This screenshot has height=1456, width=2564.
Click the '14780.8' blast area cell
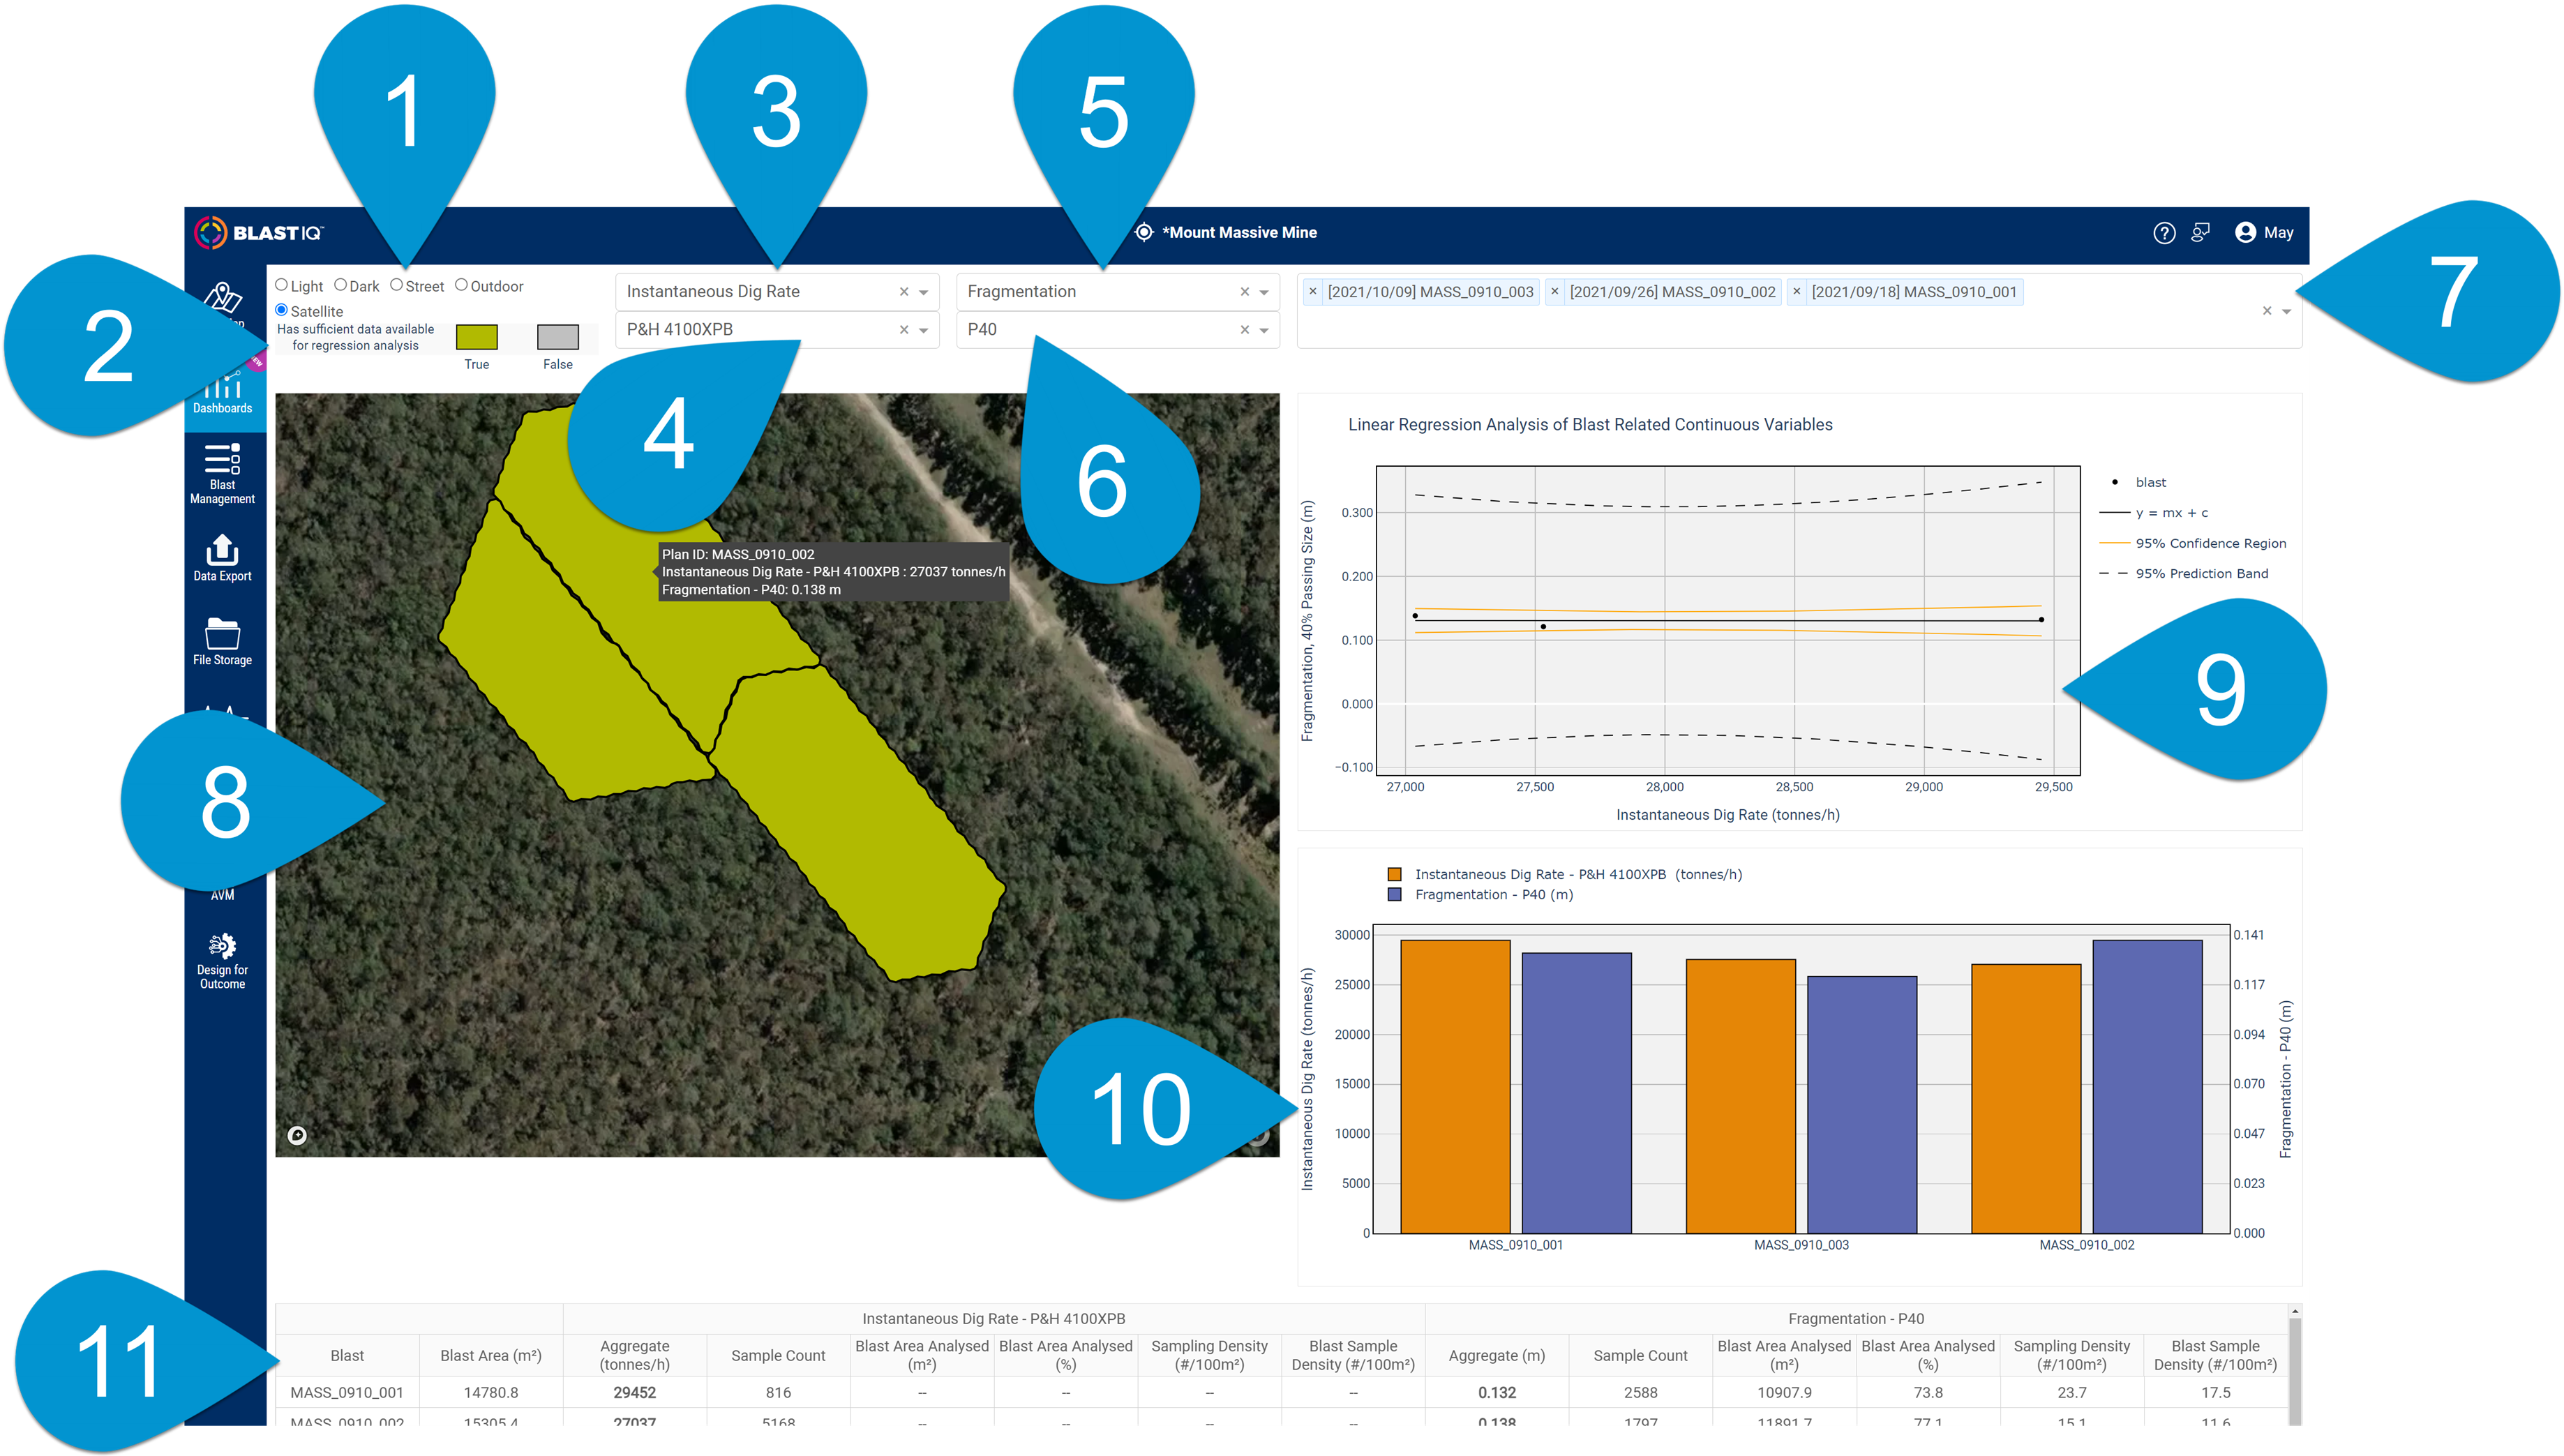491,1393
